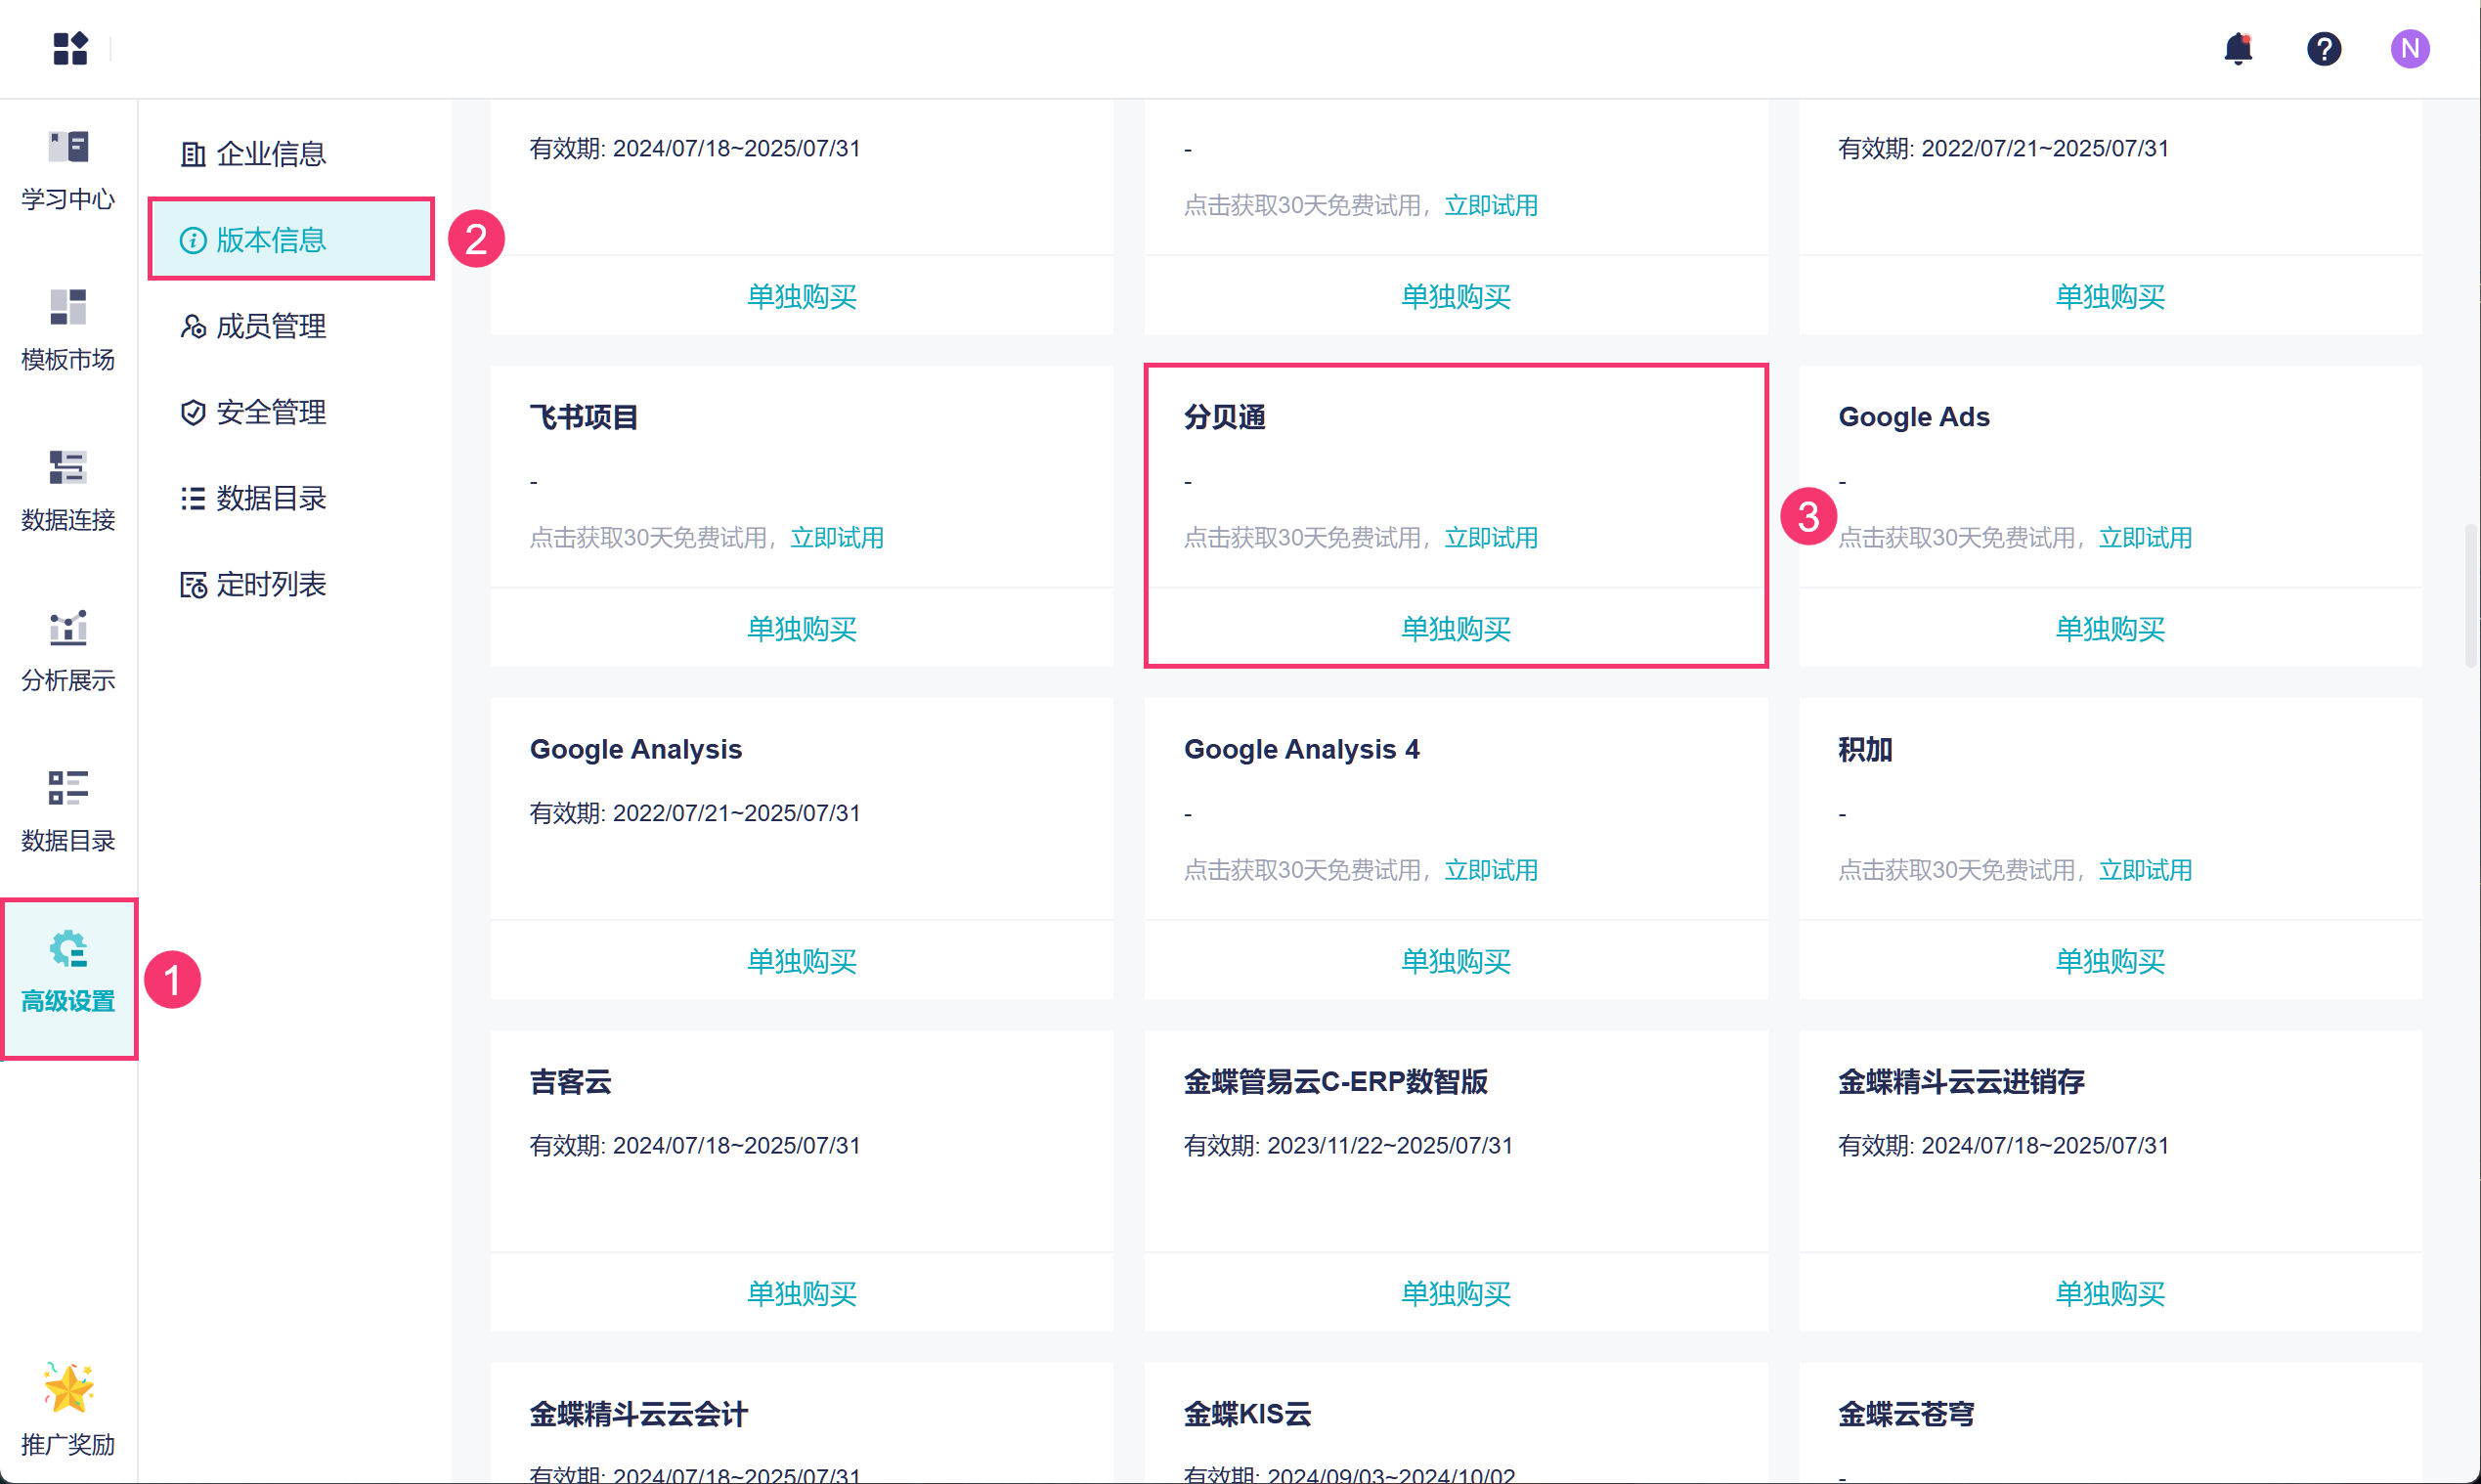The height and width of the screenshot is (1484, 2481).
Task: Select 企业信息 menu item
Action: [x=270, y=154]
